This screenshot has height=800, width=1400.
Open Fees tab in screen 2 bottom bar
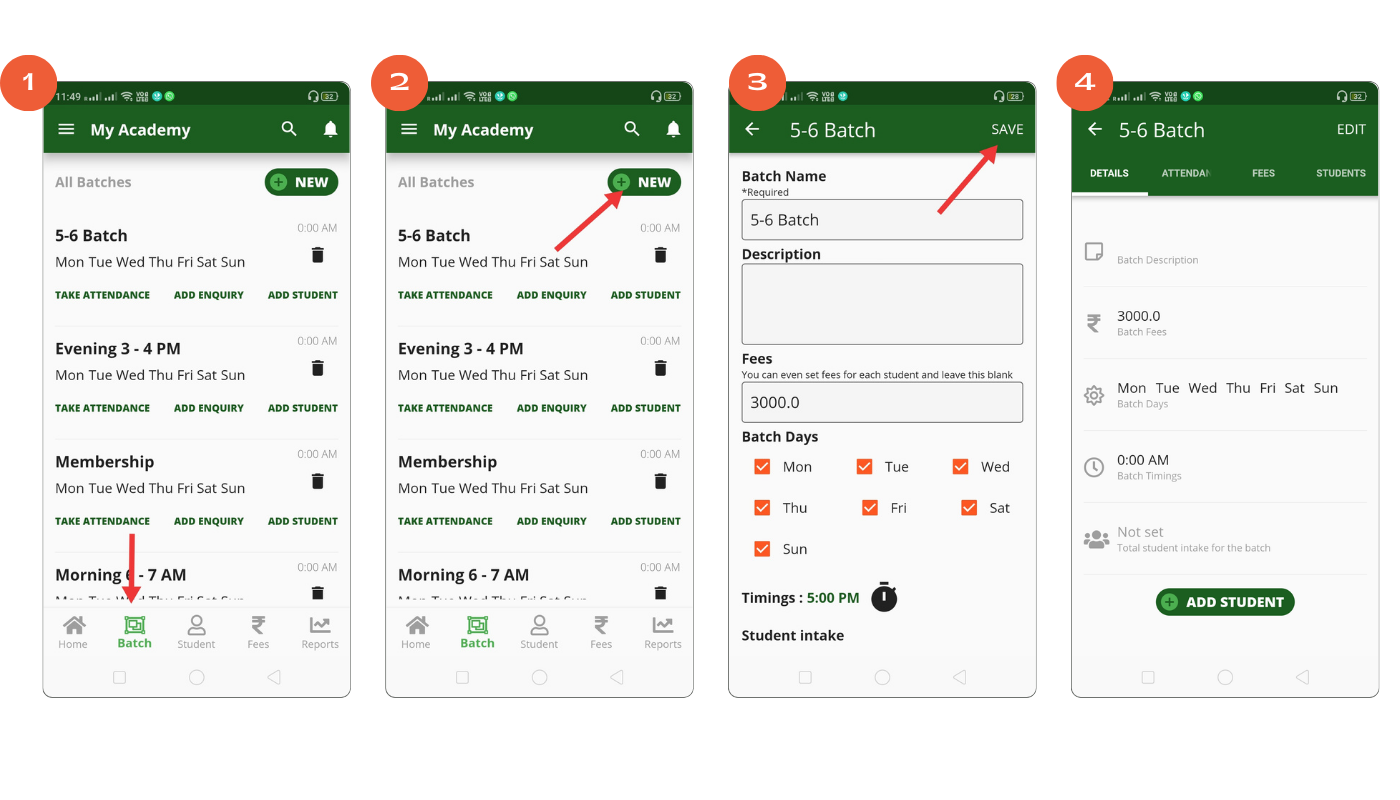coord(601,632)
